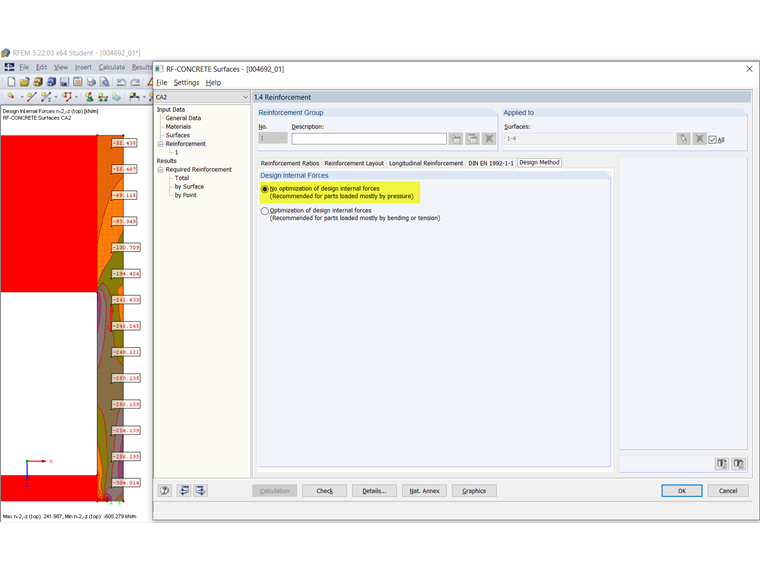
Task: Click new reinforcement group folder icon
Action: coord(456,139)
